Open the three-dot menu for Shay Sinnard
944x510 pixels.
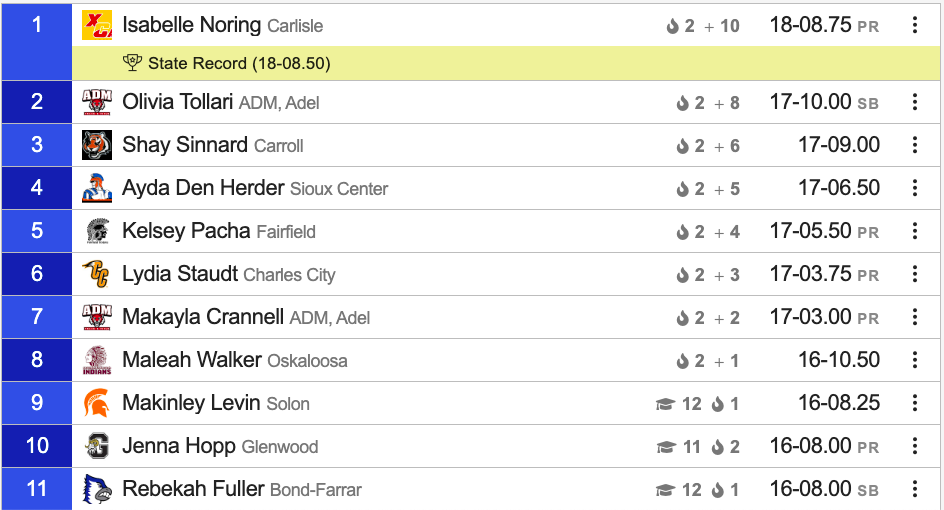point(914,145)
